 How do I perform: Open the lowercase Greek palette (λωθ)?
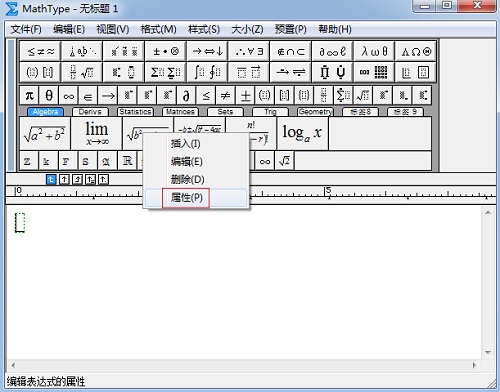(374, 51)
